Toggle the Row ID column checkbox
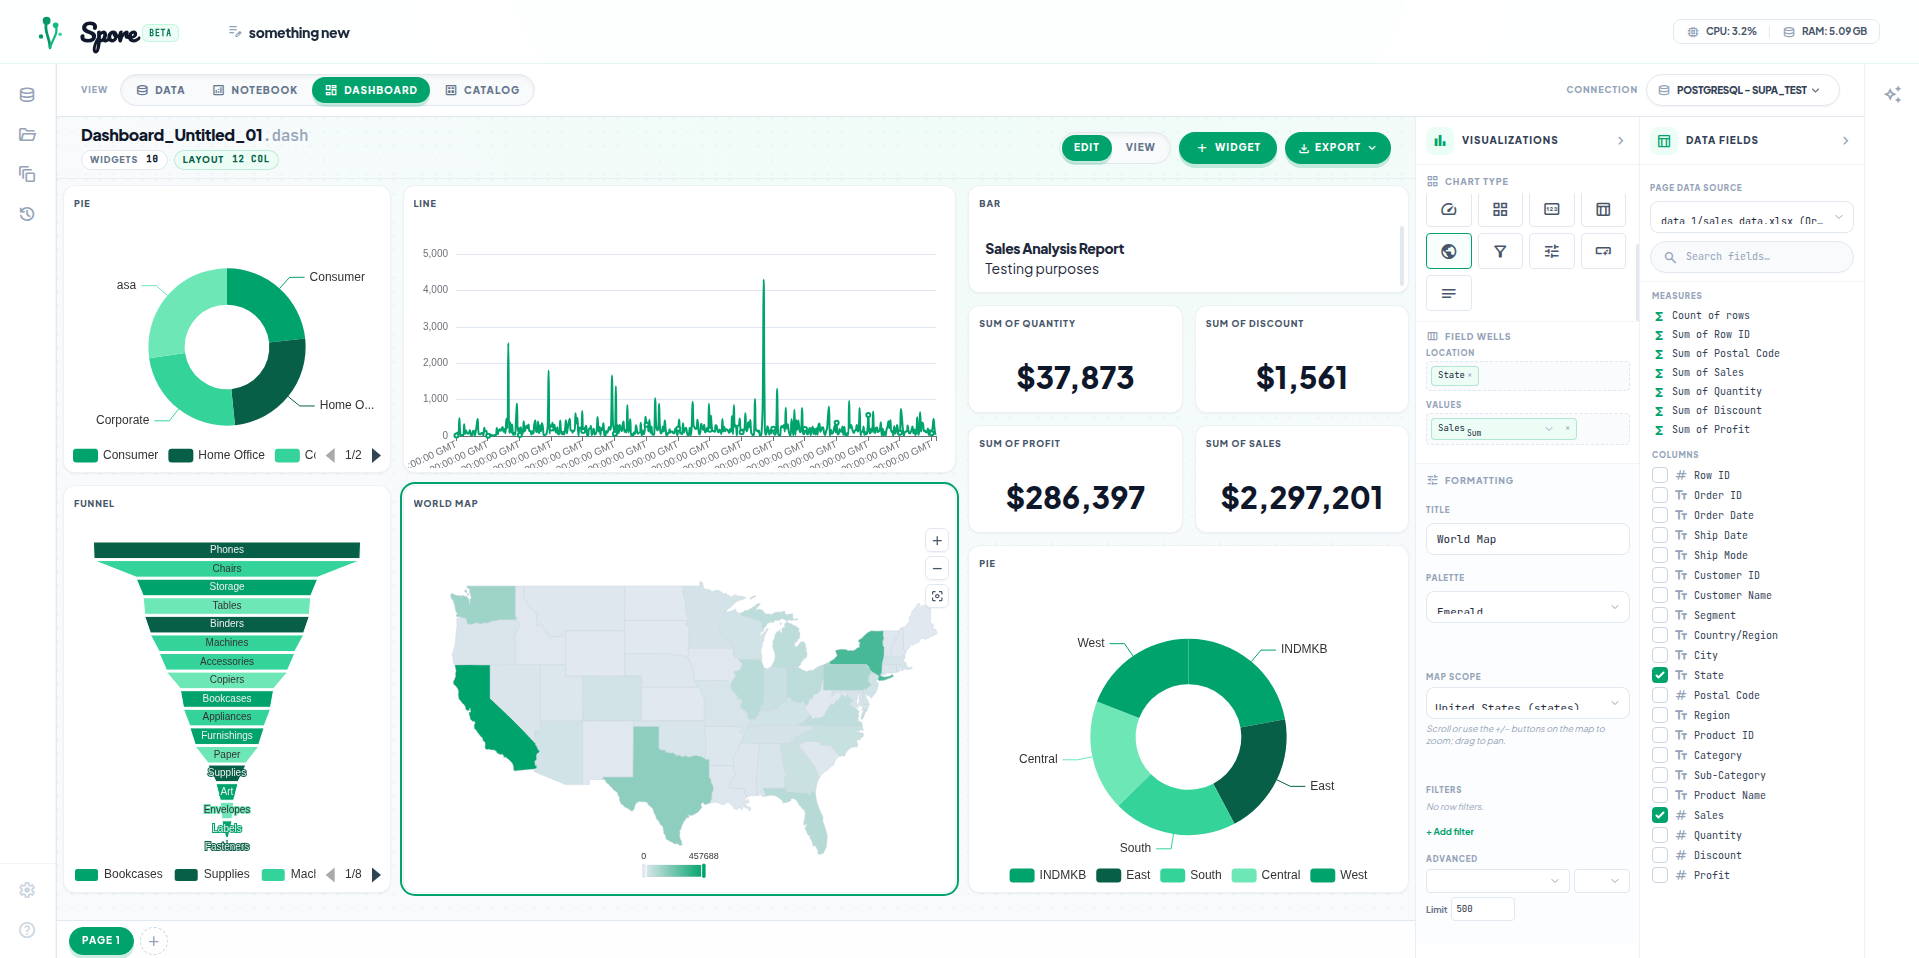The height and width of the screenshot is (958, 1919). click(x=1660, y=475)
